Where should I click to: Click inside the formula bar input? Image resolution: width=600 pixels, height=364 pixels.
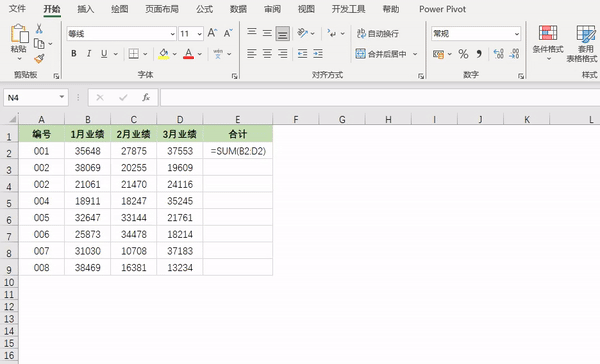380,97
